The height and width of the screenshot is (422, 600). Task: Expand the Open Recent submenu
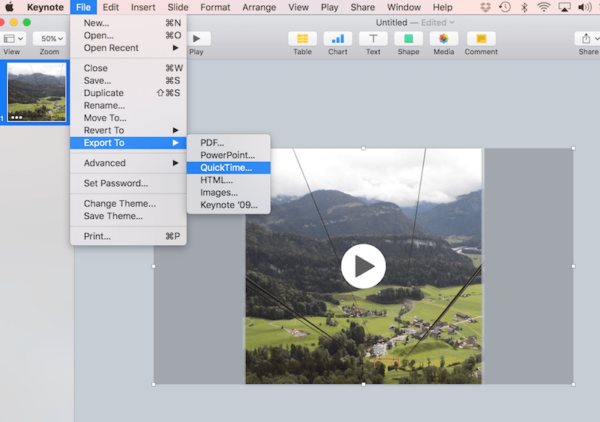(128, 48)
